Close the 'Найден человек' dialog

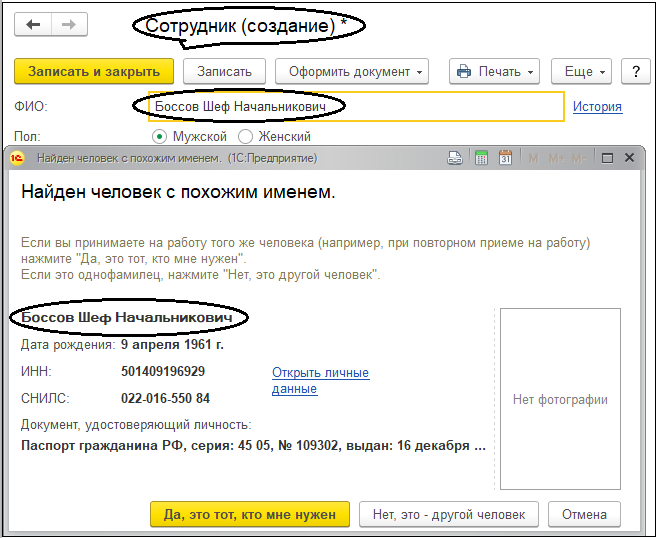click(629, 158)
